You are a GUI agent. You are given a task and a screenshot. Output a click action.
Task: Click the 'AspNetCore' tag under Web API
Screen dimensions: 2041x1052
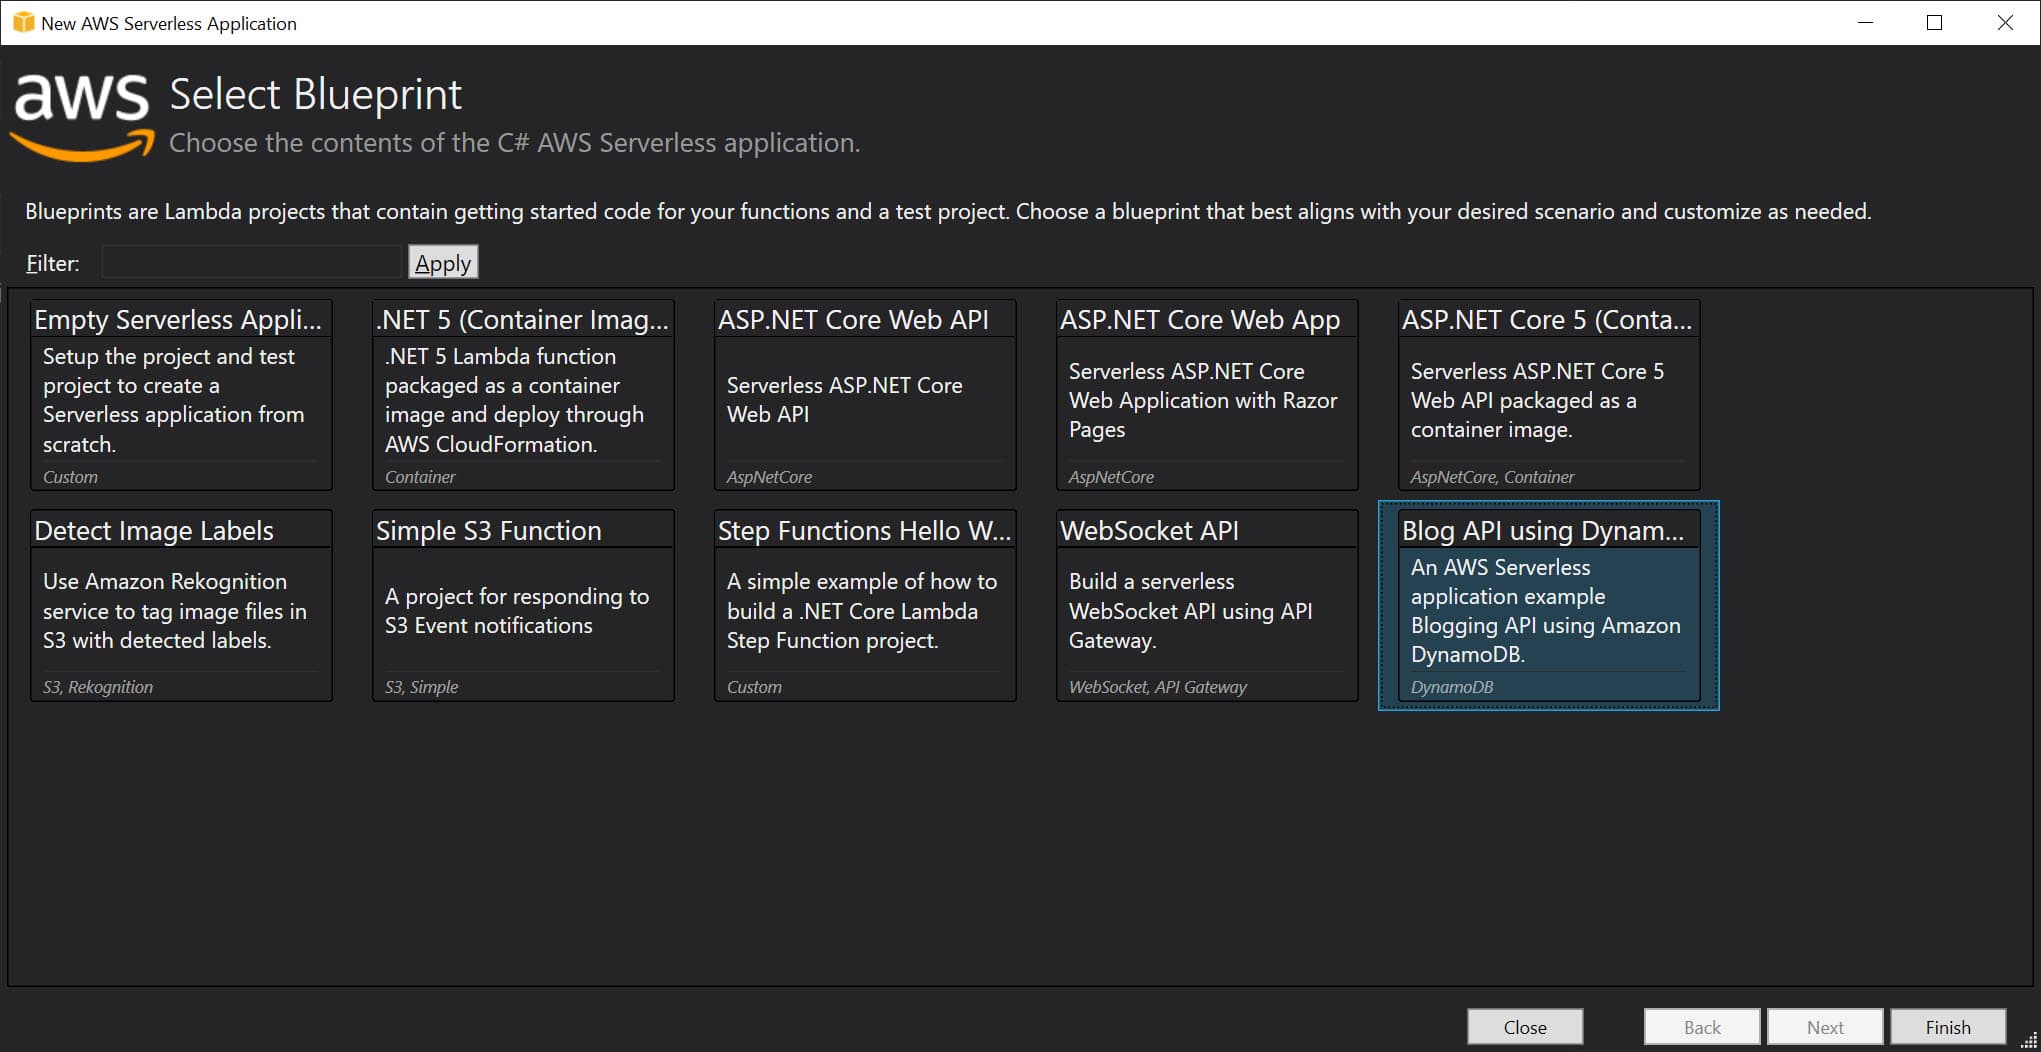(769, 477)
